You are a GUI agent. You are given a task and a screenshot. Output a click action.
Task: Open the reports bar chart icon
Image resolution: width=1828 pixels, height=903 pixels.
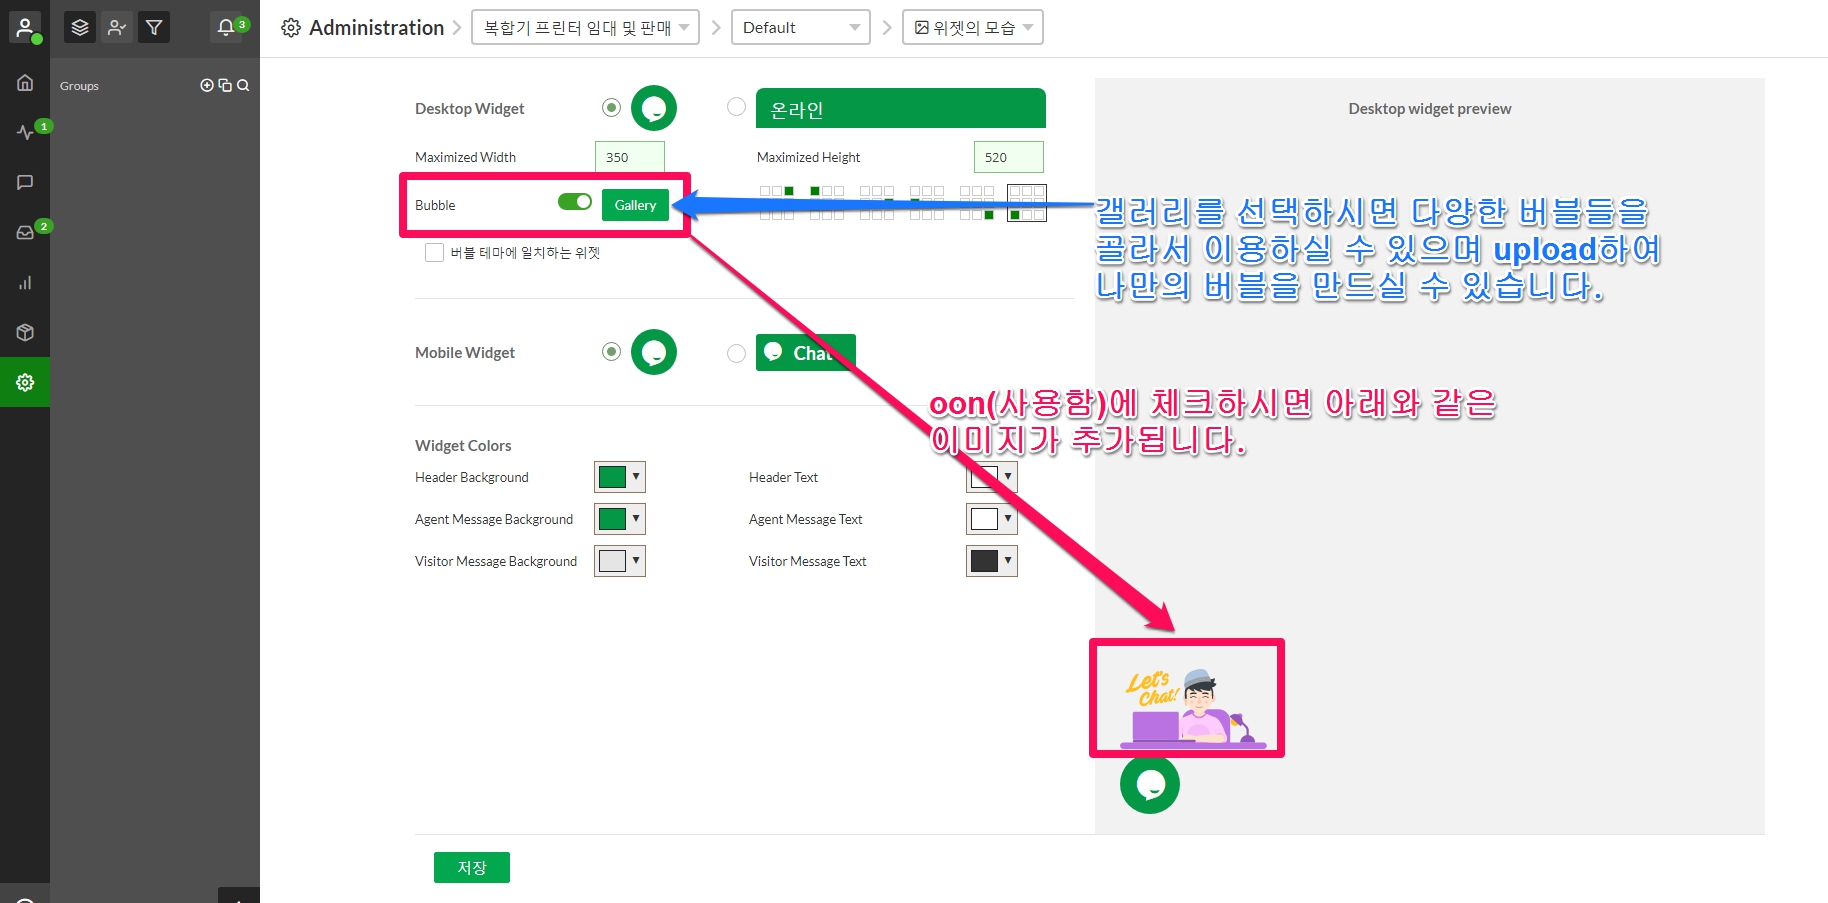click(x=25, y=282)
